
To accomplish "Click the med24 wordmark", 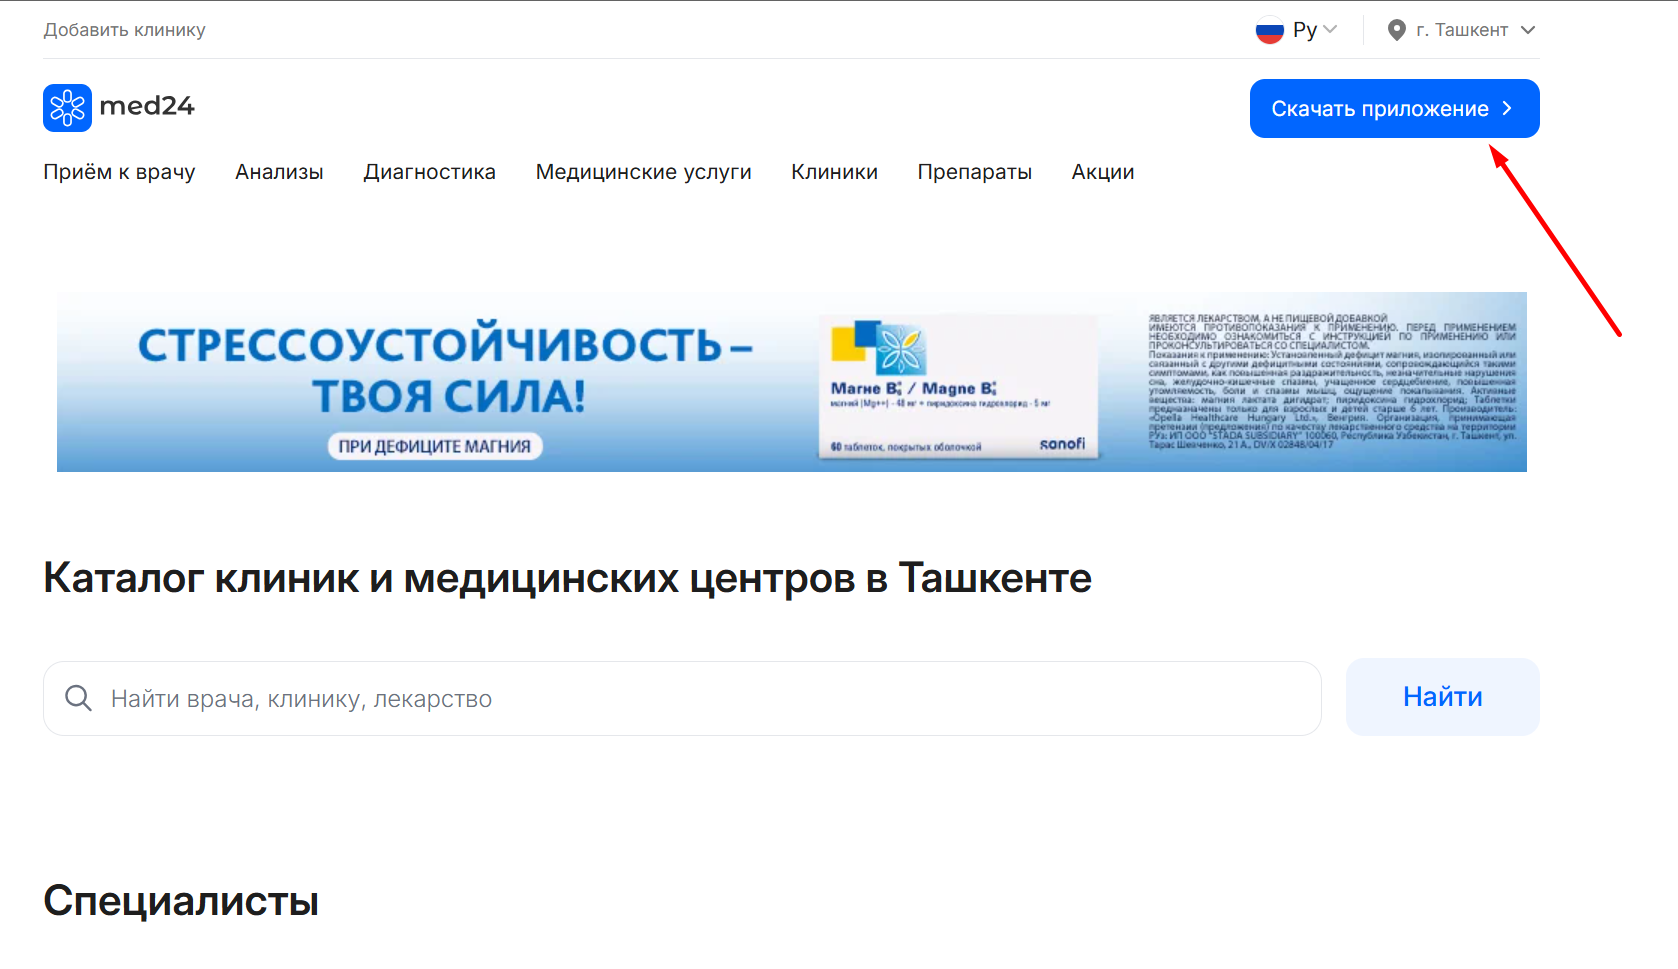I will (147, 106).
